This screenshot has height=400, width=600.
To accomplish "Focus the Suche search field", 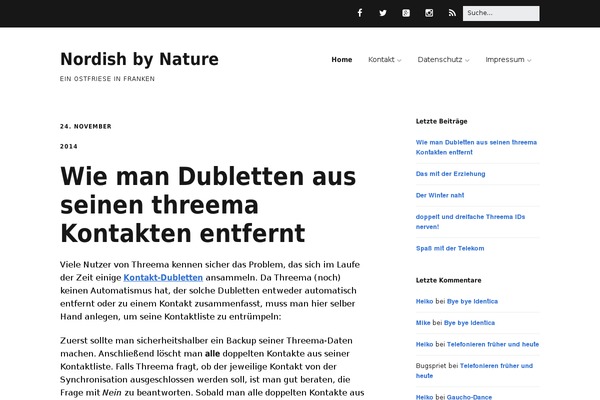I will coord(501,13).
